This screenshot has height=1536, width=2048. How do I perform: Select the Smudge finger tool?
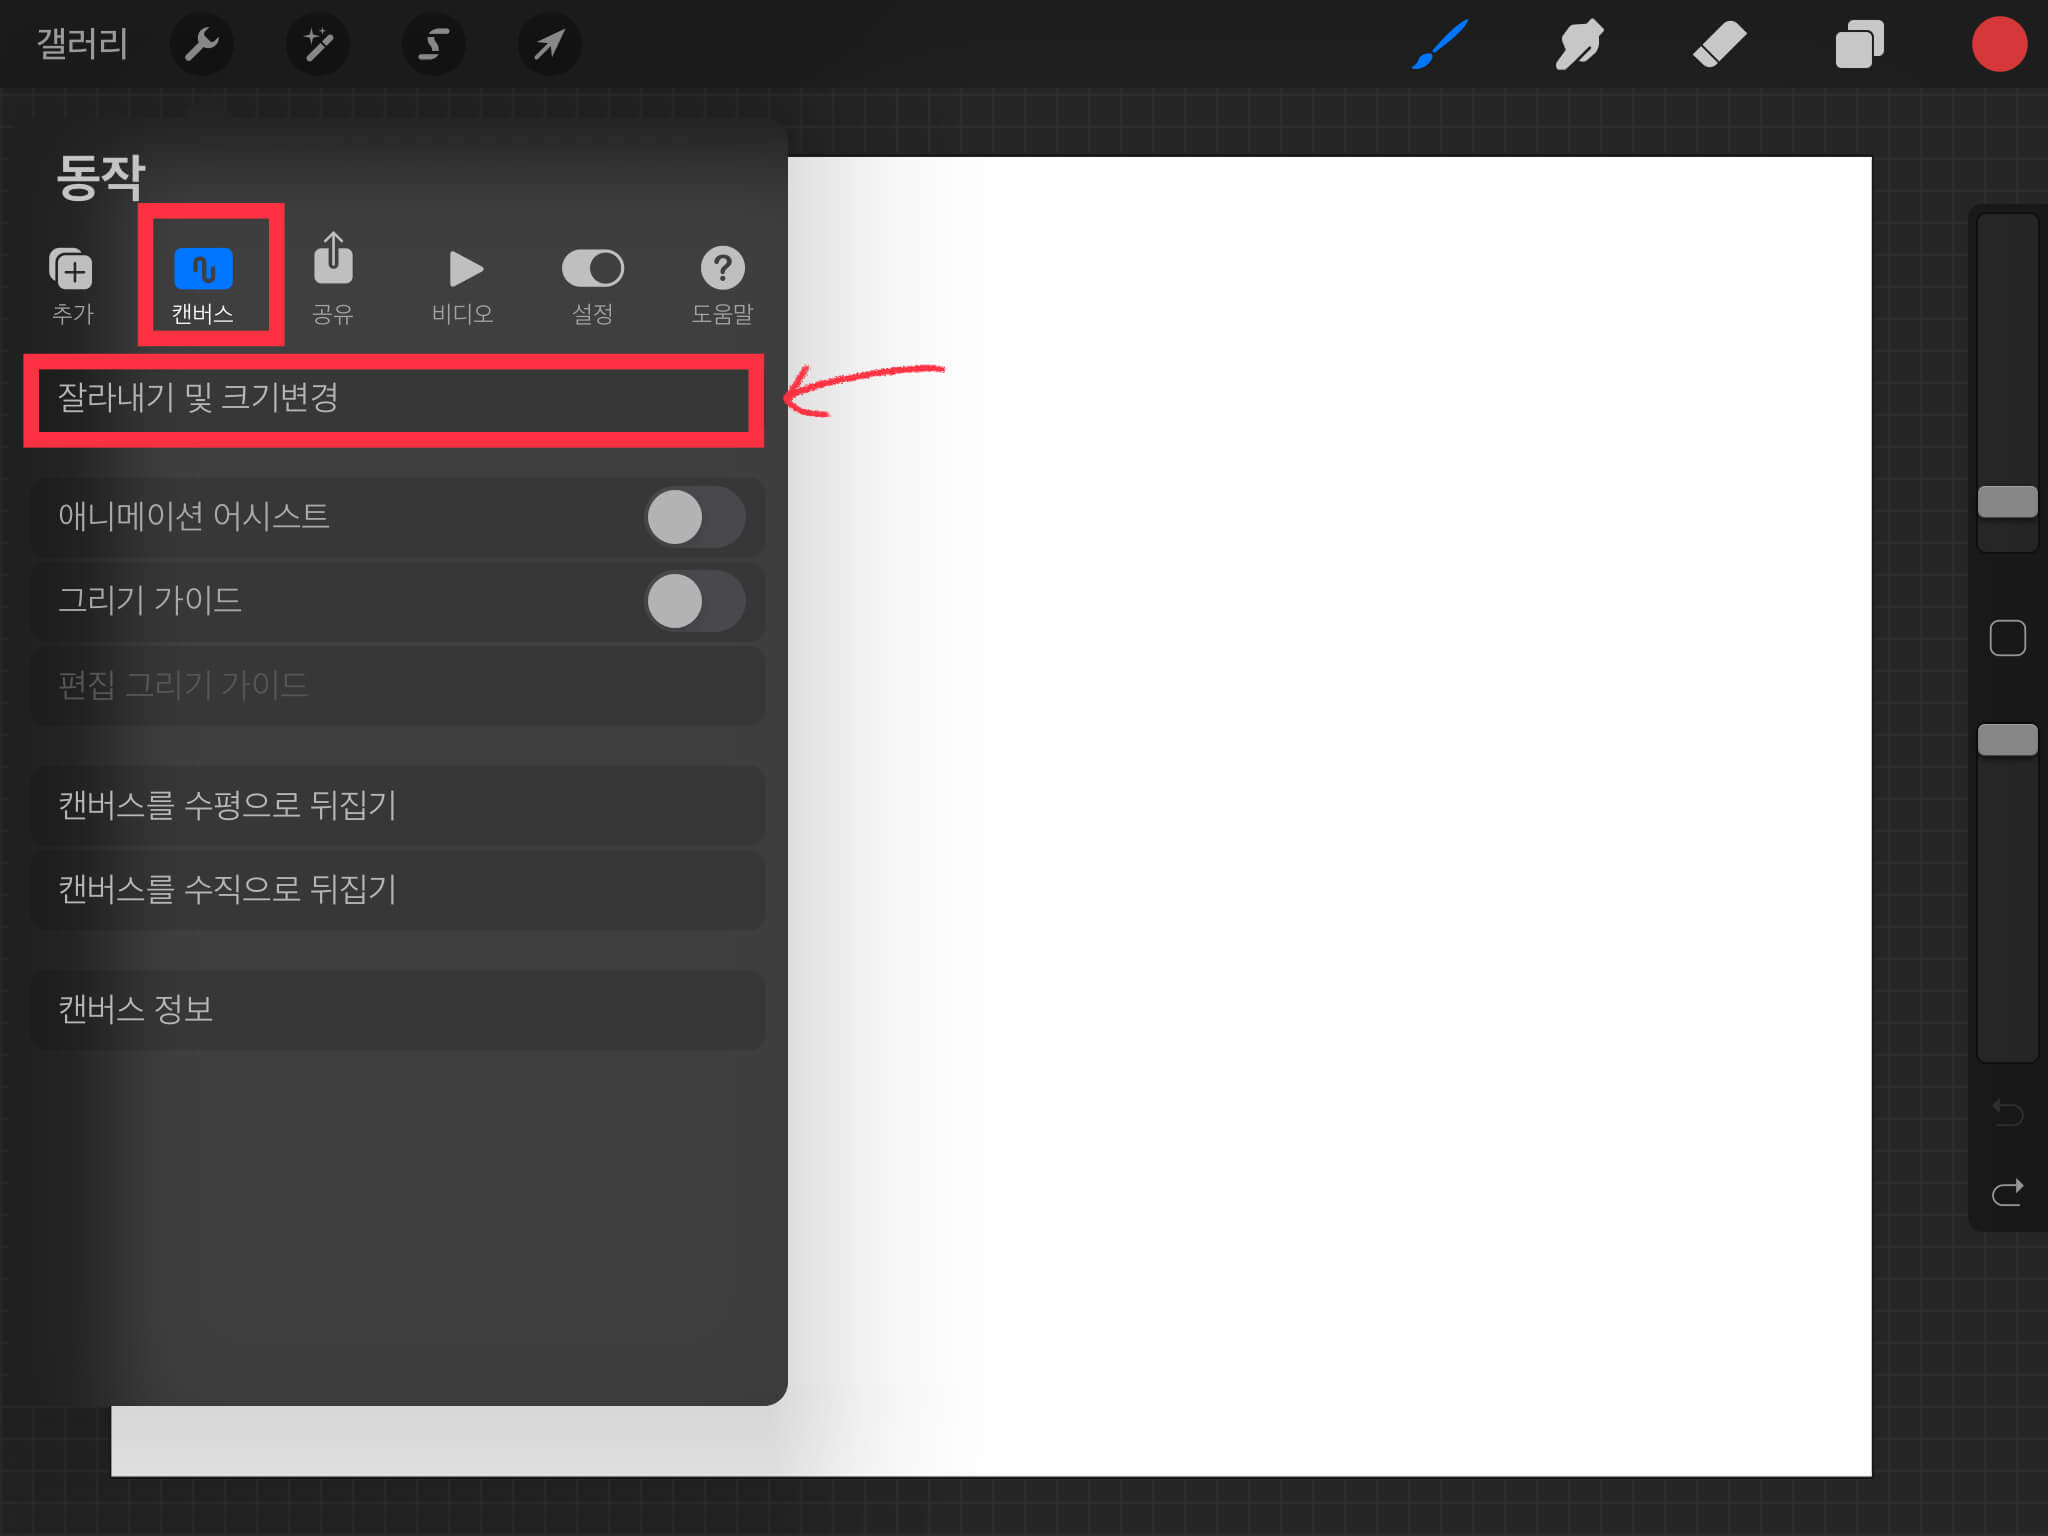click(x=1579, y=44)
